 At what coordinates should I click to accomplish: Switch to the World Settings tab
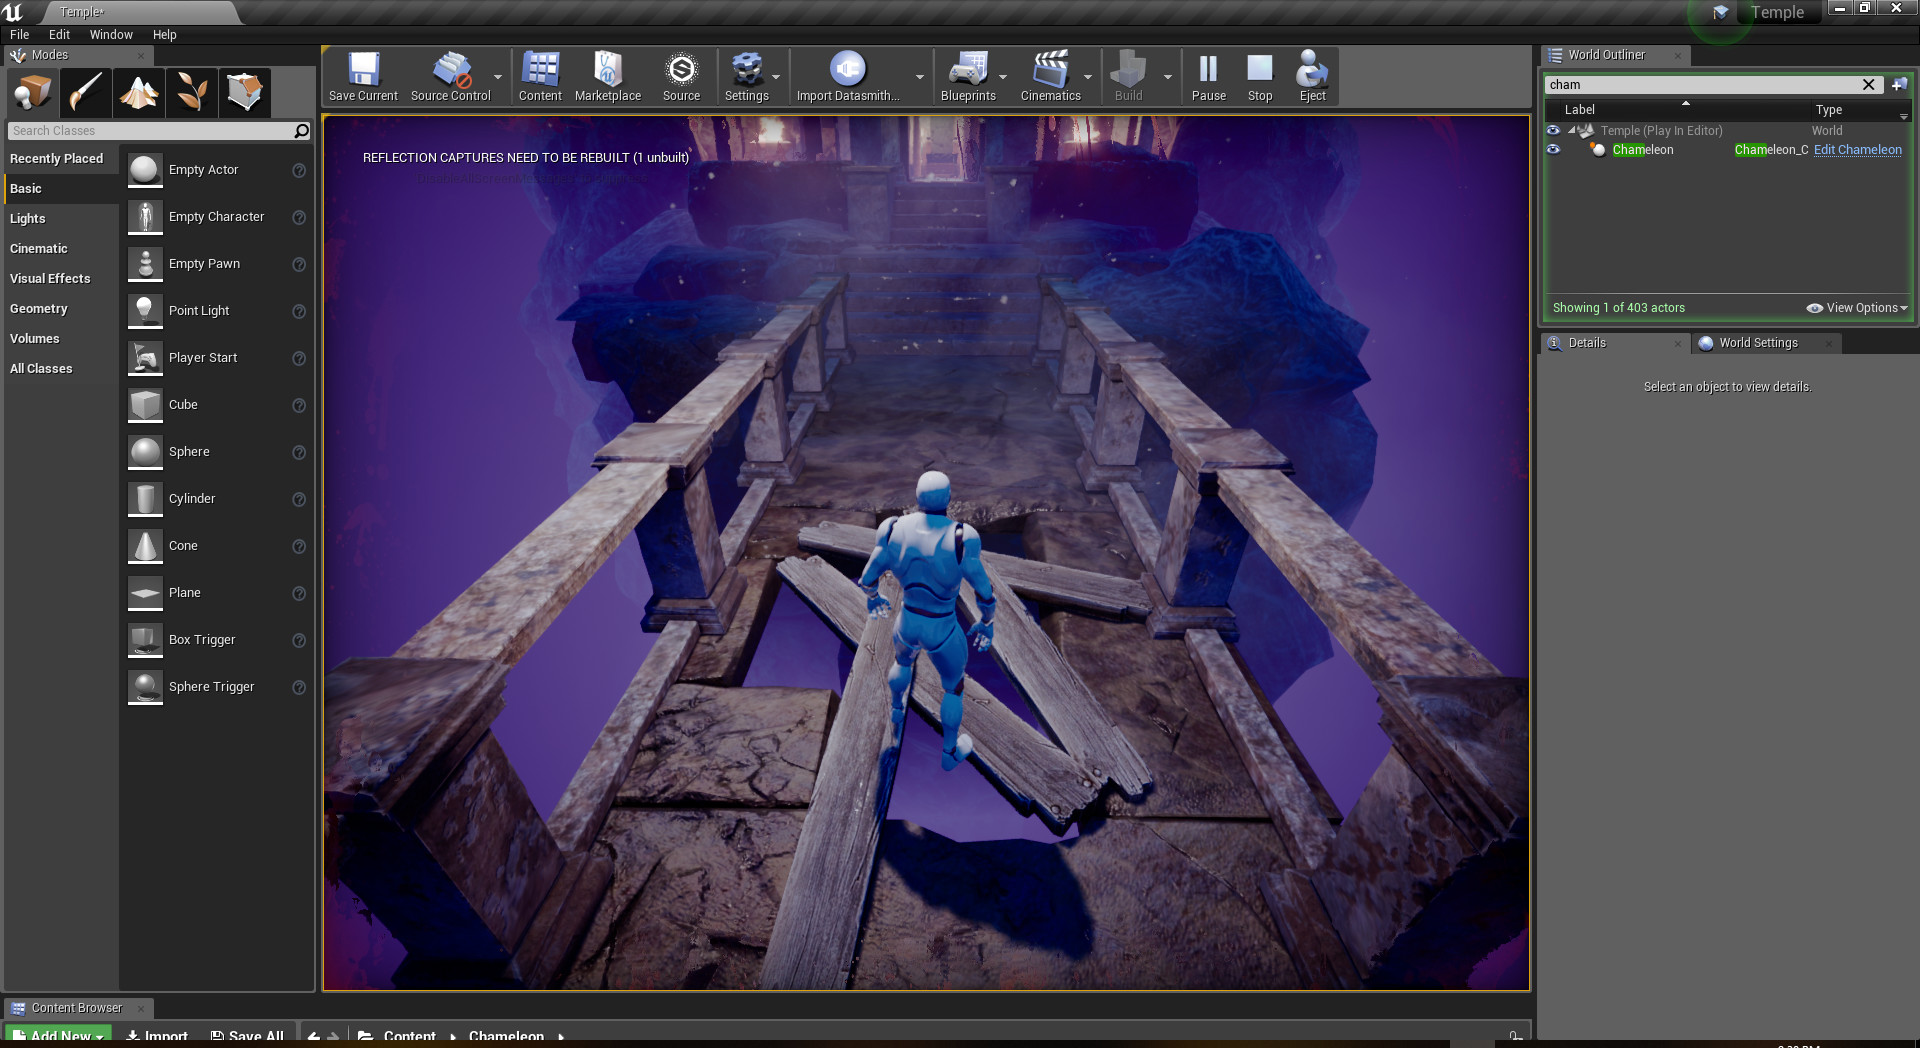(1756, 343)
